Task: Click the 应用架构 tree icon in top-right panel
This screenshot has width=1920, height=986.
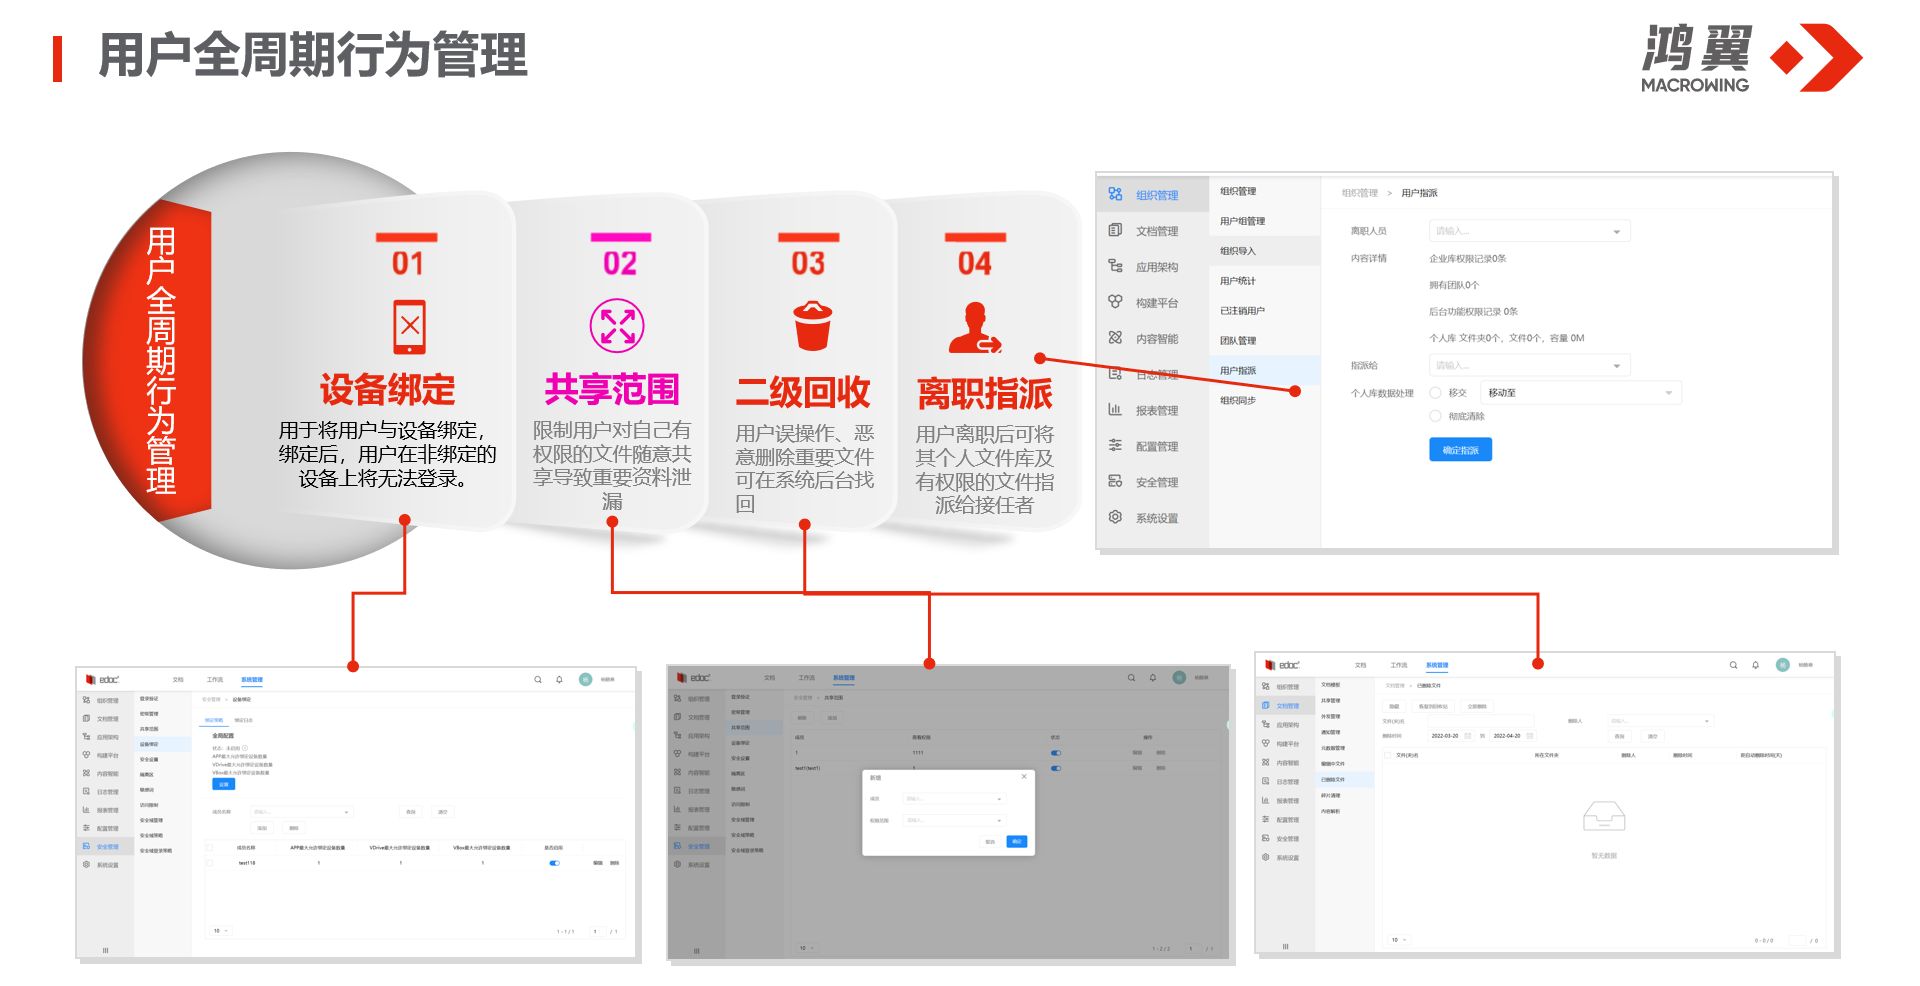Action: (1115, 266)
